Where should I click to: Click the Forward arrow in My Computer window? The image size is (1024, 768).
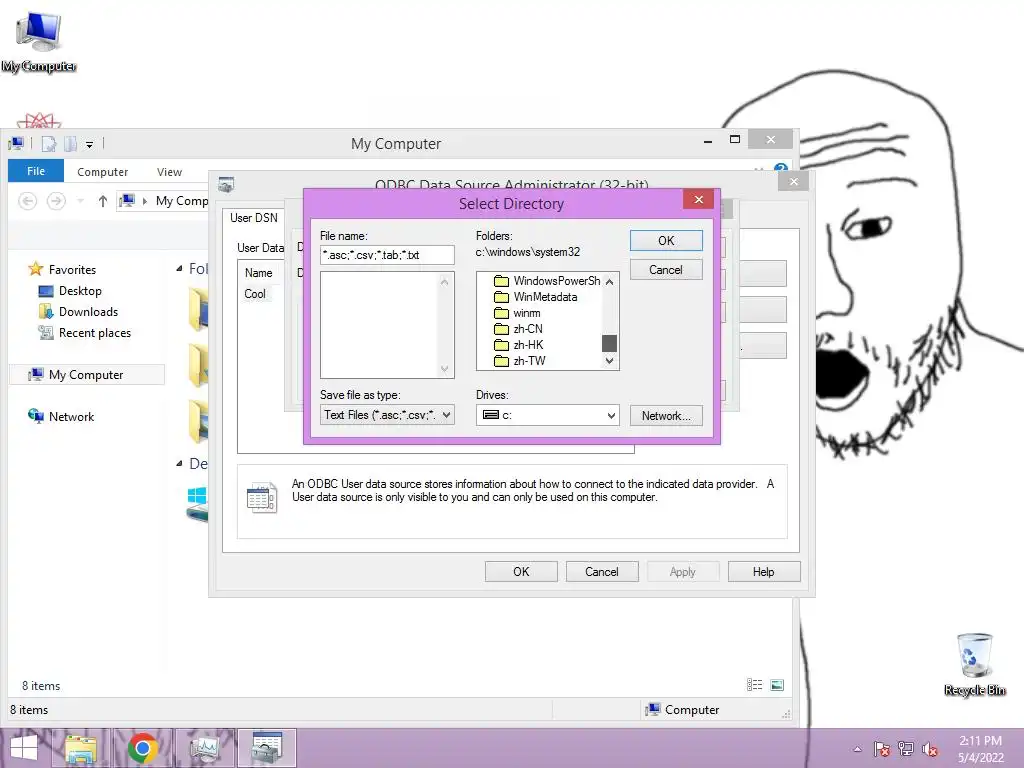coord(56,200)
